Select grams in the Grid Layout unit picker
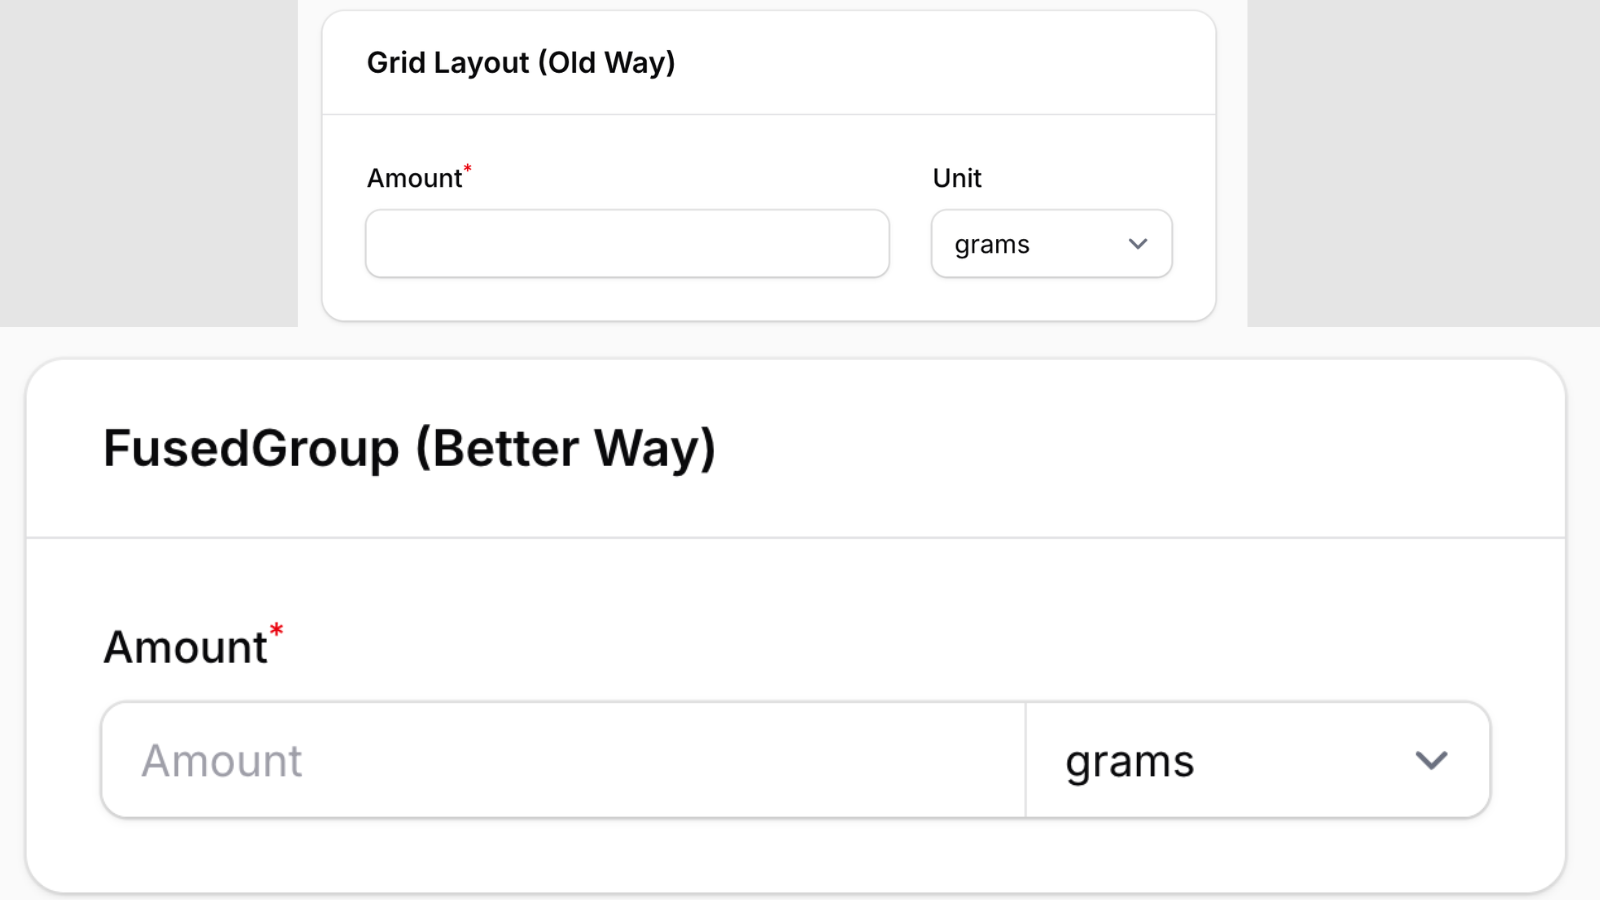 [993, 243]
